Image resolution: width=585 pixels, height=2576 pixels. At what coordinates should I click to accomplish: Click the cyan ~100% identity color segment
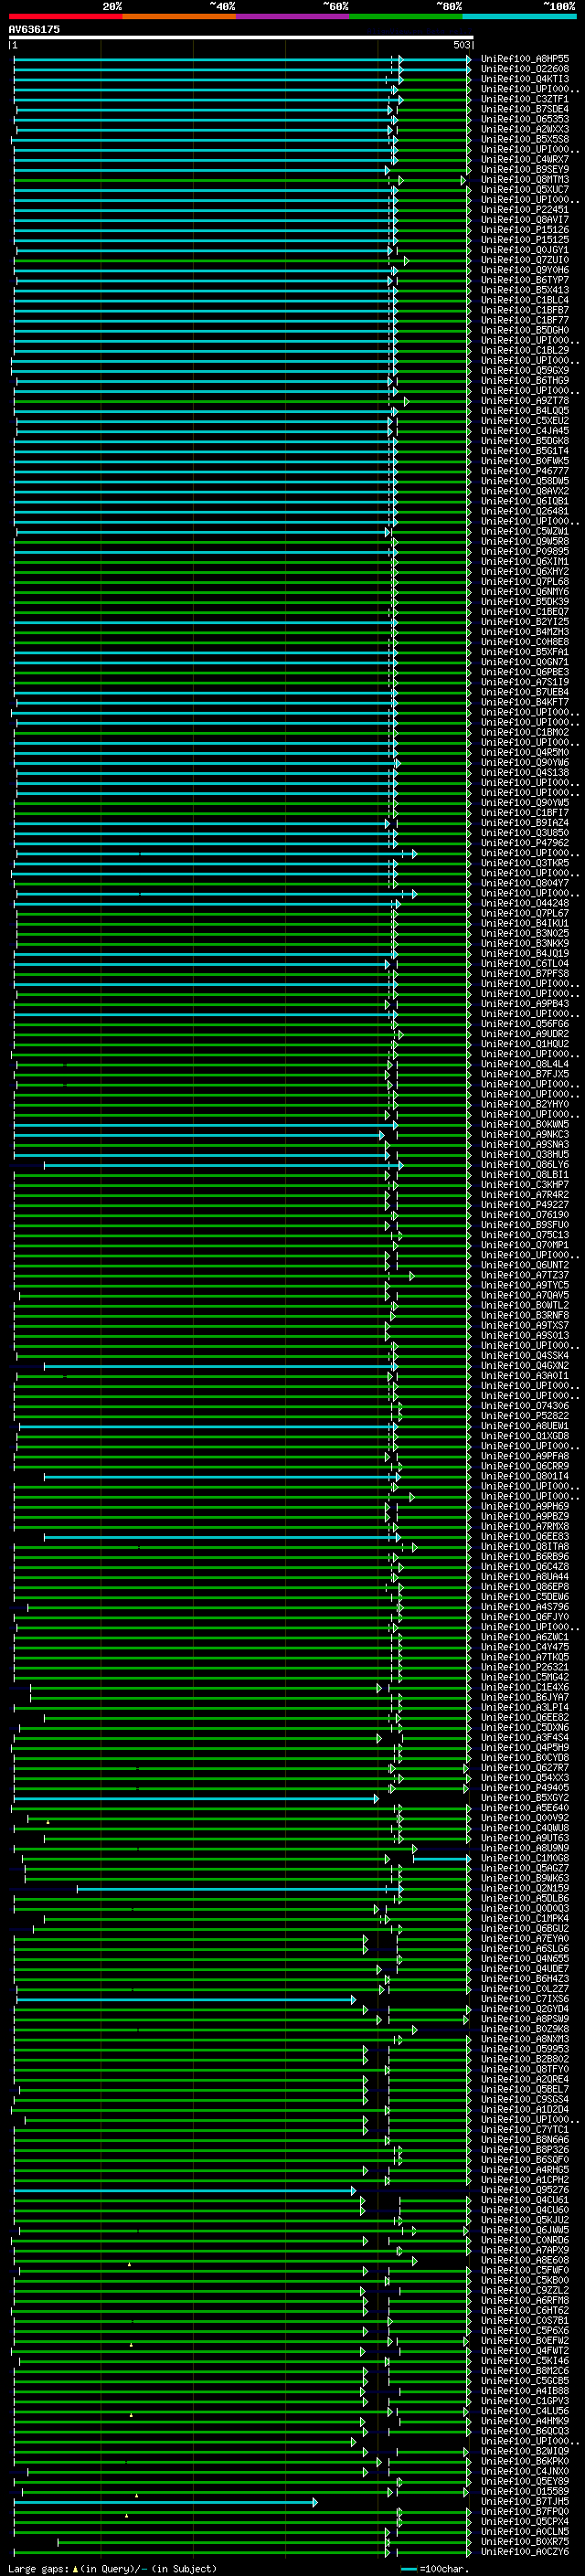[519, 16]
